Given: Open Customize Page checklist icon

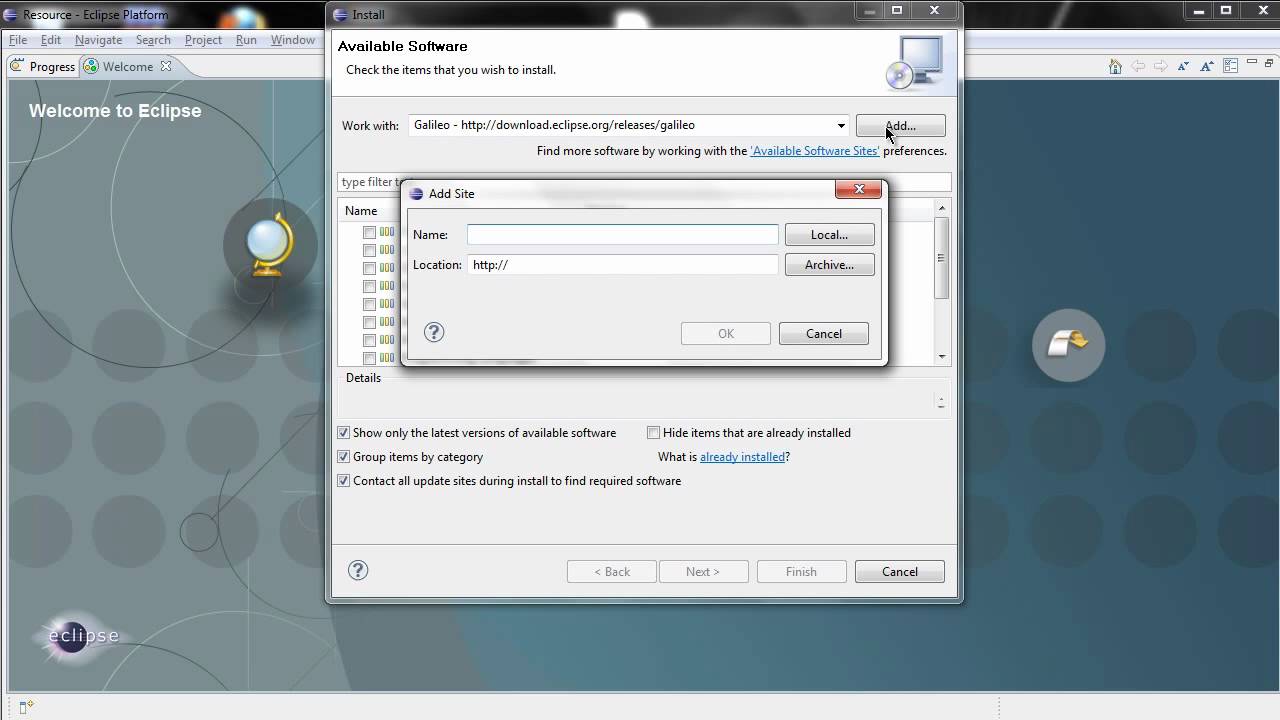Looking at the screenshot, I should pos(1230,66).
